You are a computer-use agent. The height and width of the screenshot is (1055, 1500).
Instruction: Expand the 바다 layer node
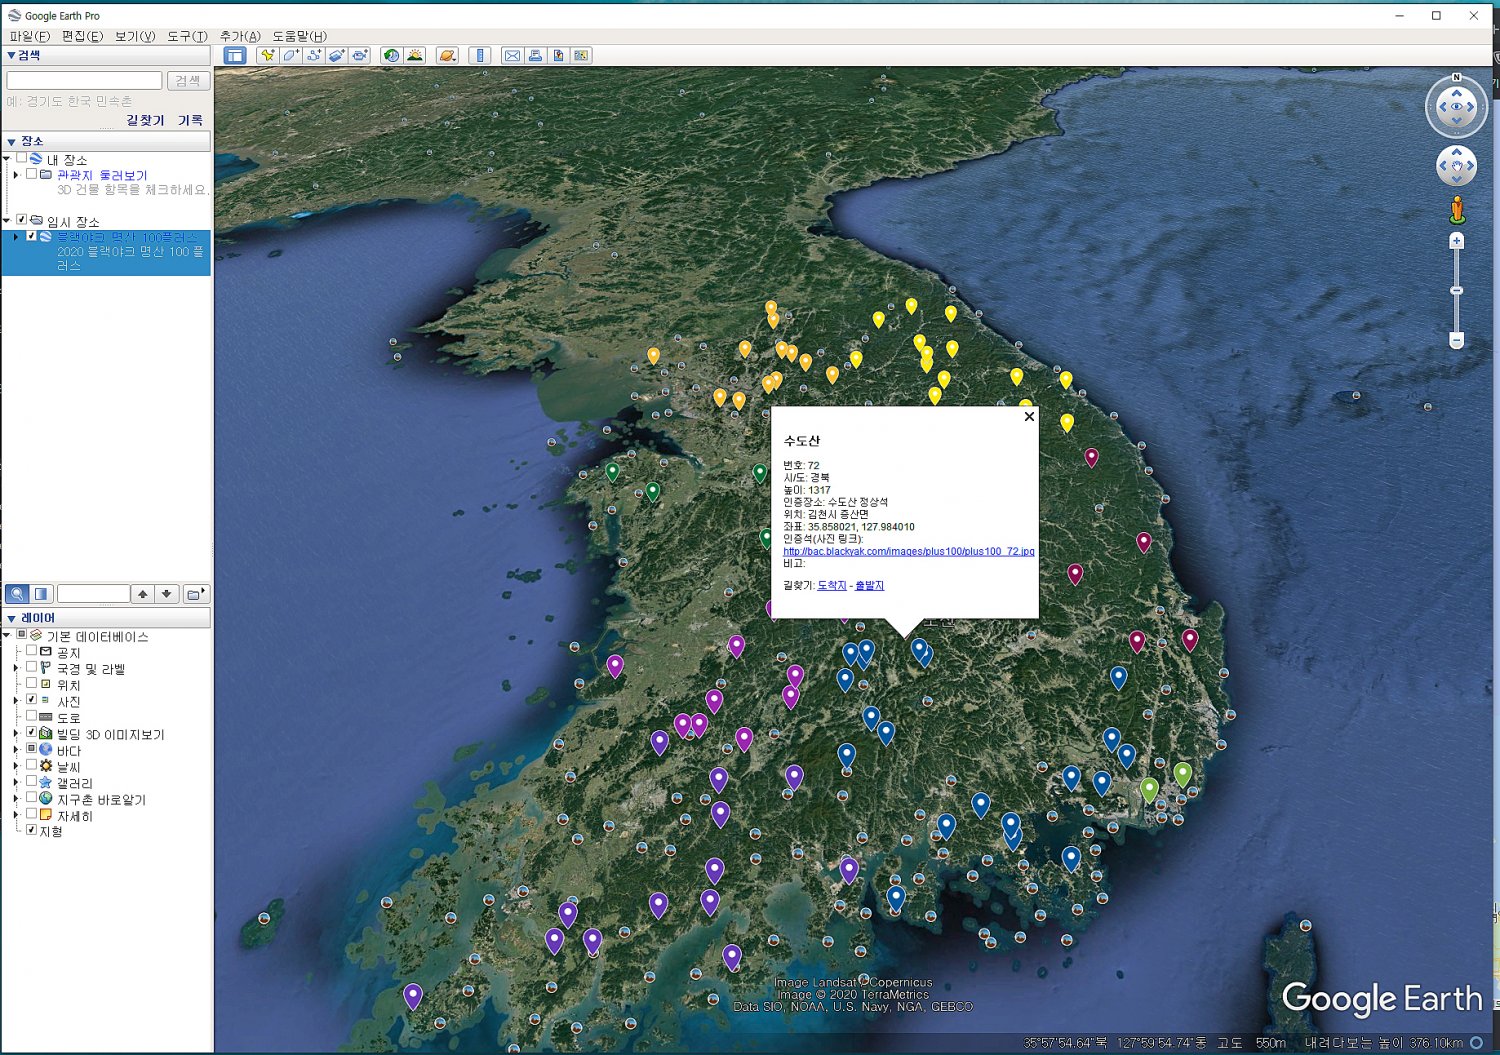click(x=16, y=749)
